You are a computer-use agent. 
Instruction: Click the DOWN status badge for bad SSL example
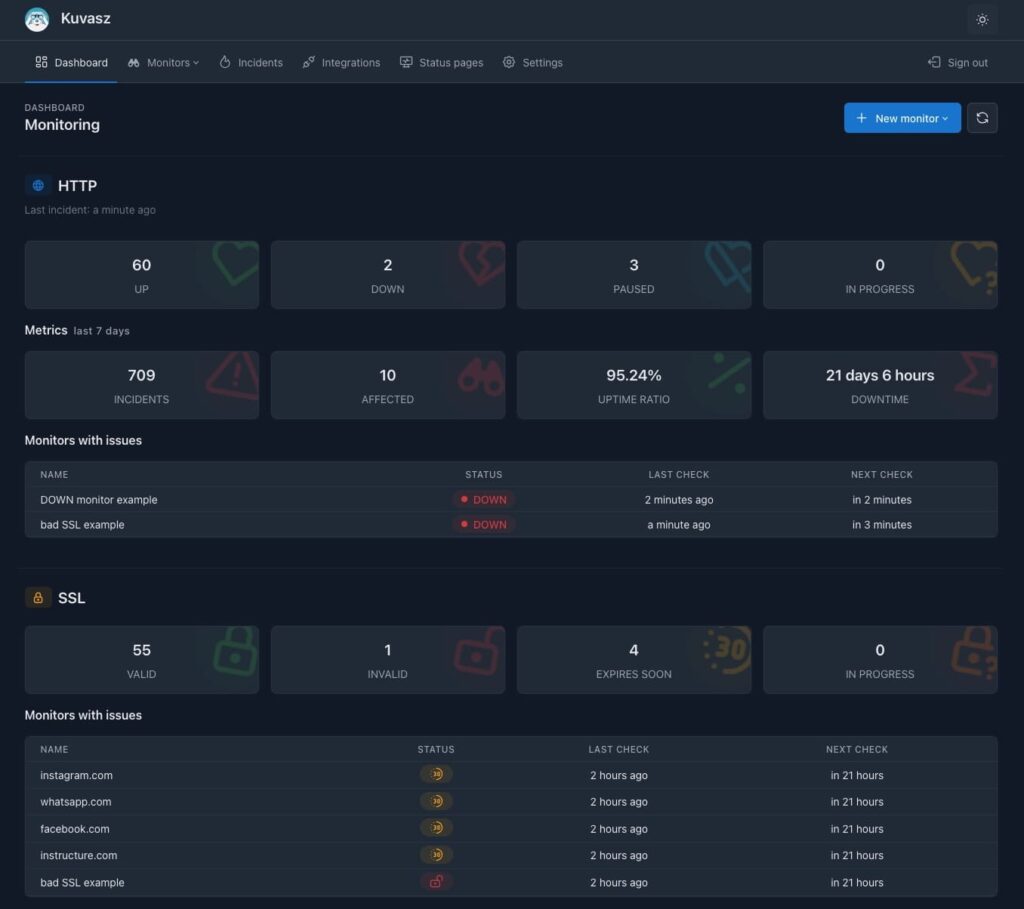pyautogui.click(x=484, y=524)
